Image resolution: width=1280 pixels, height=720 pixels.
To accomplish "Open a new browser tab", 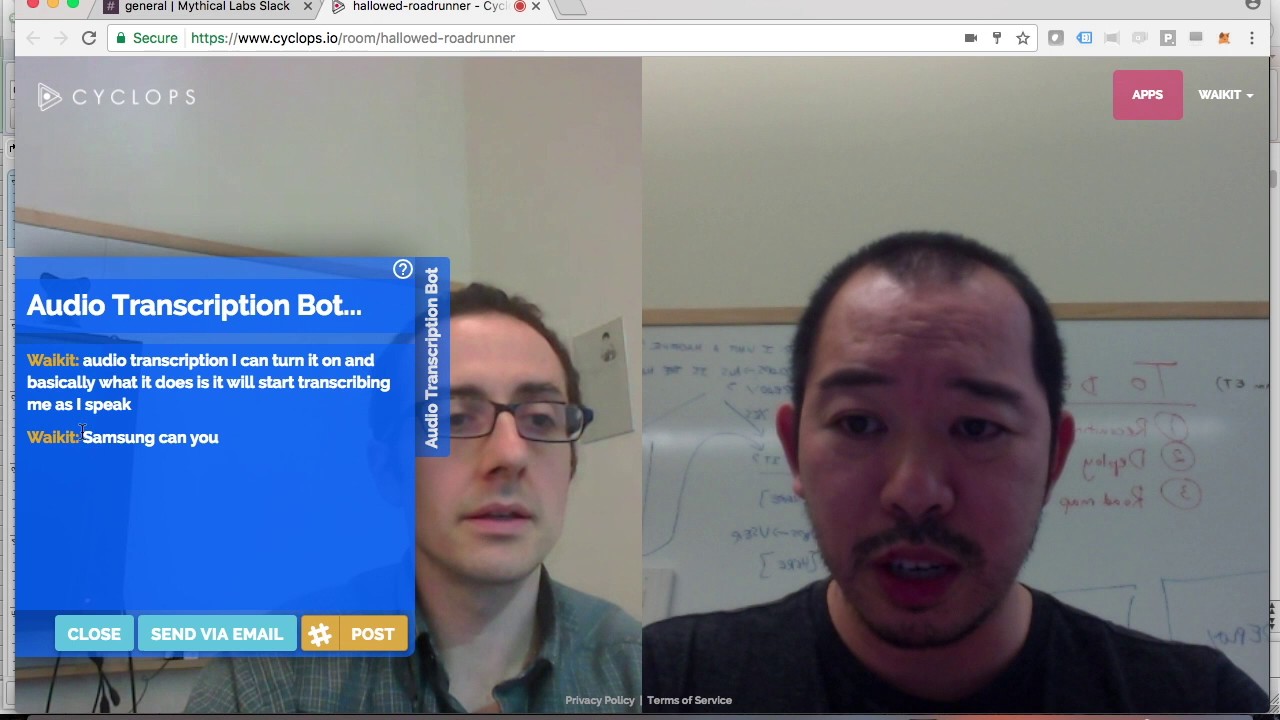I will [x=571, y=6].
